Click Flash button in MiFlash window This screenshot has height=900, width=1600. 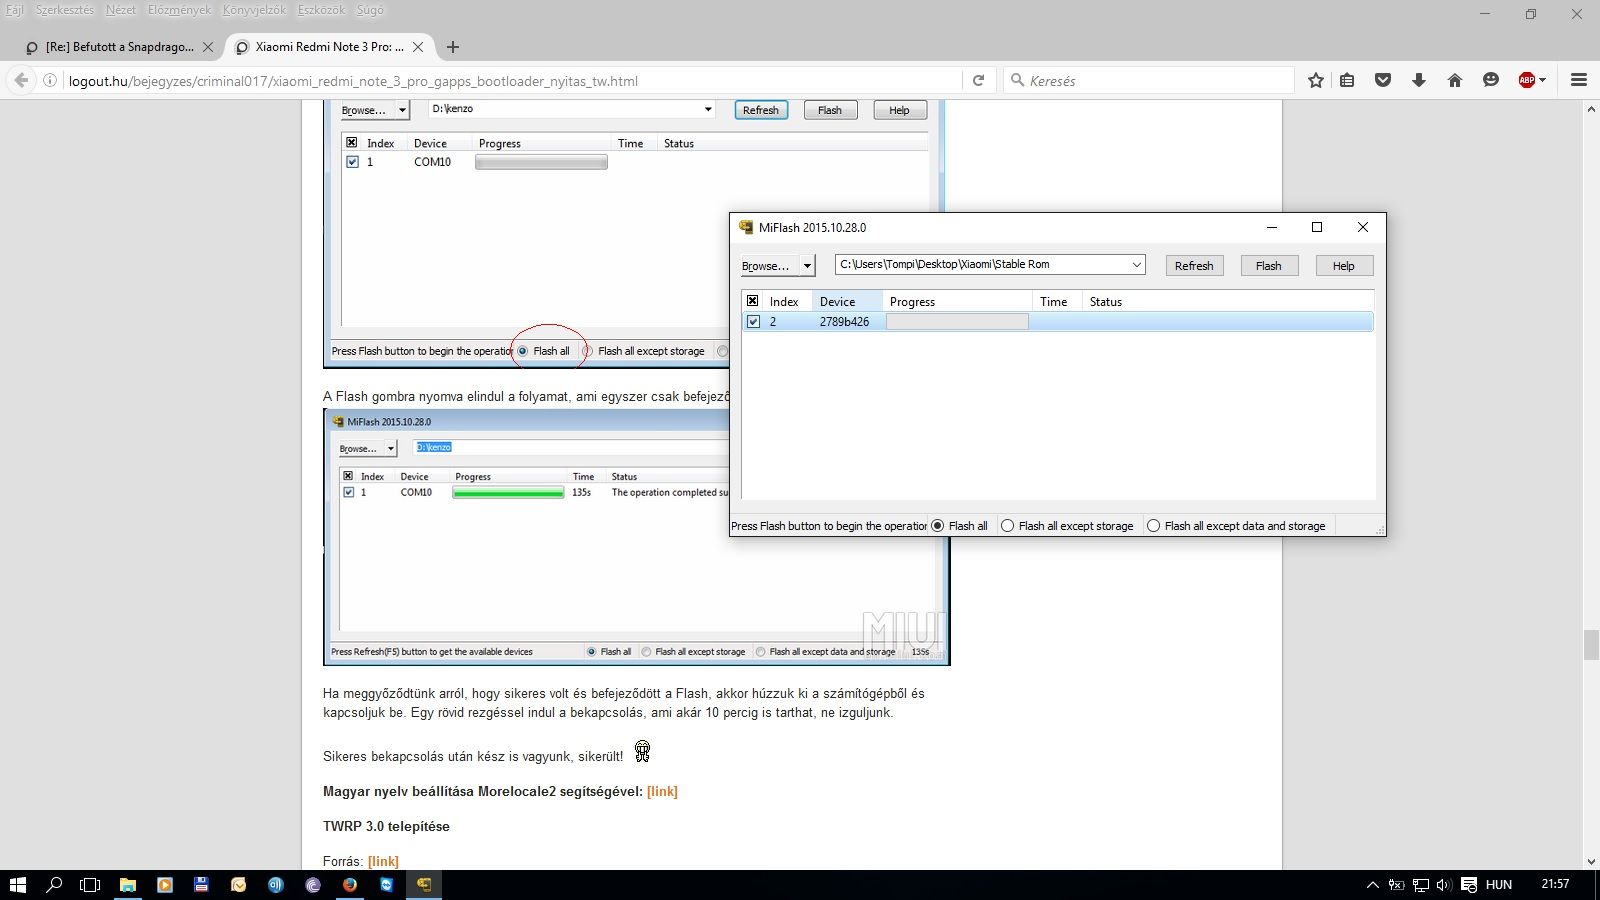coord(1269,266)
